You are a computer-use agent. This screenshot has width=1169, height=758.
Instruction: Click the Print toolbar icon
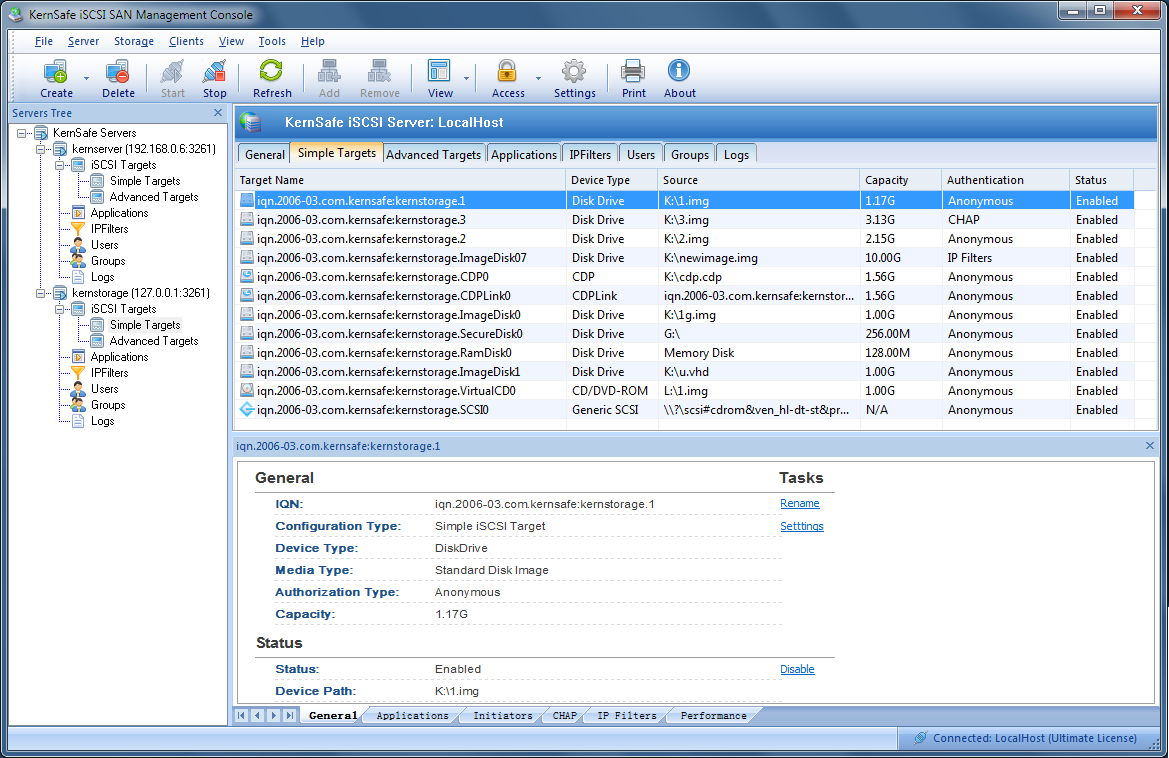point(633,72)
